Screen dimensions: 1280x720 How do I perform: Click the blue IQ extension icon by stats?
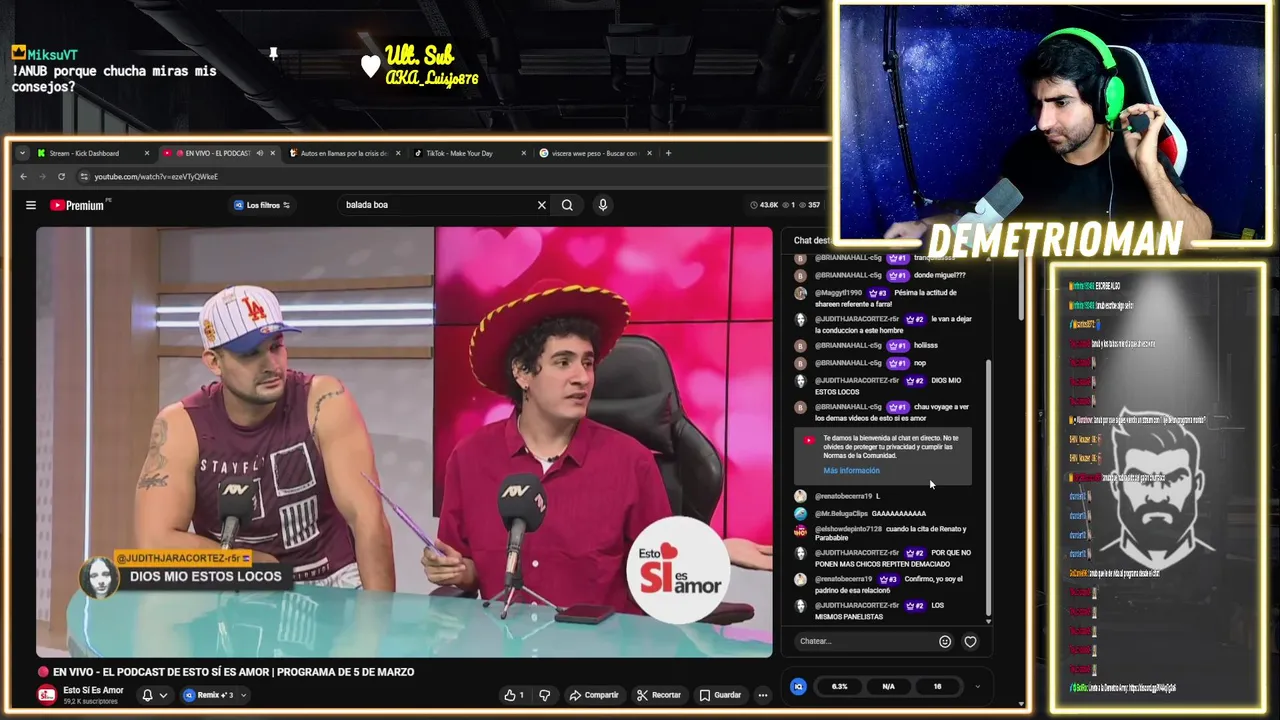(x=798, y=687)
